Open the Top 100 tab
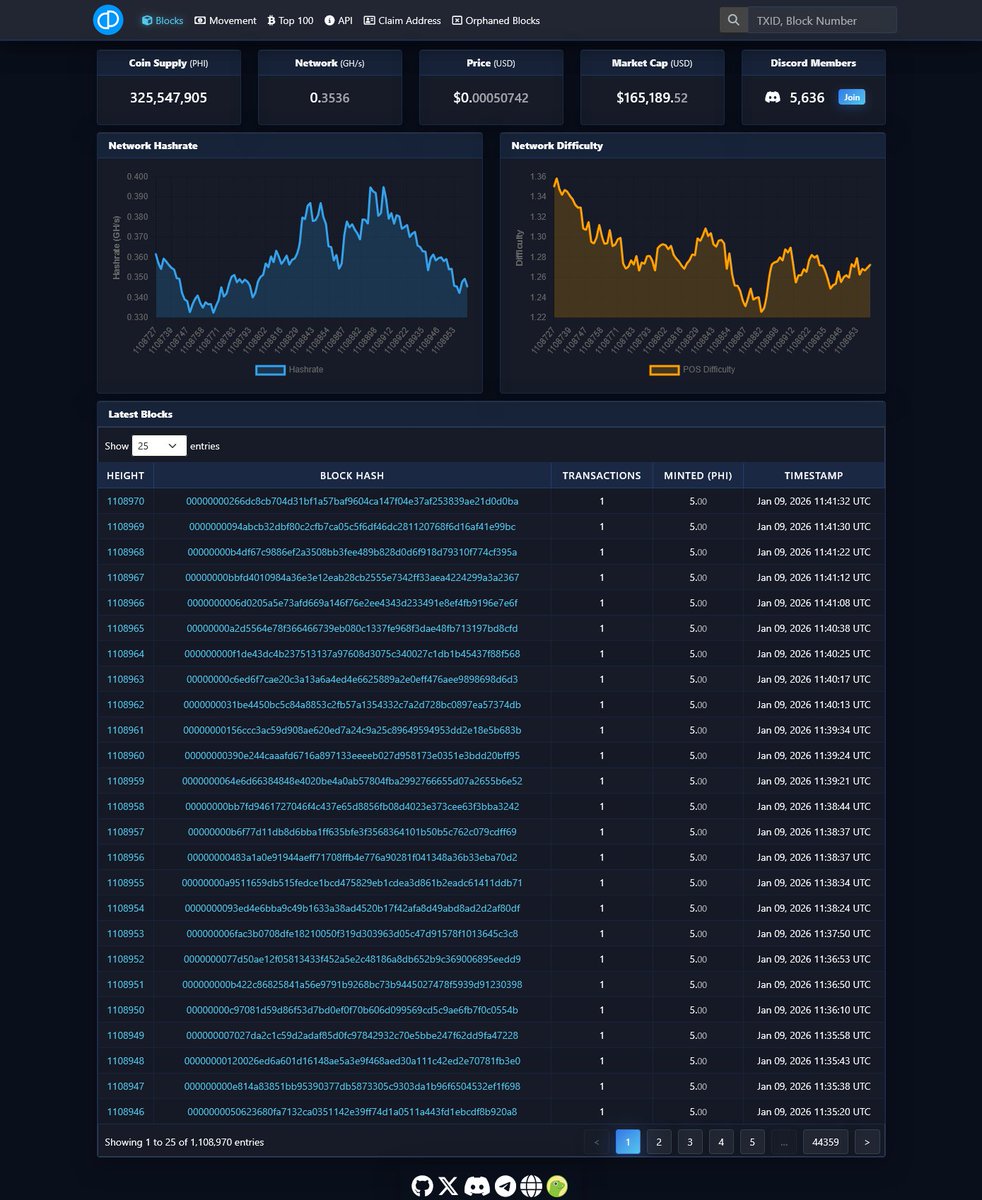982x1200 pixels. point(290,19)
